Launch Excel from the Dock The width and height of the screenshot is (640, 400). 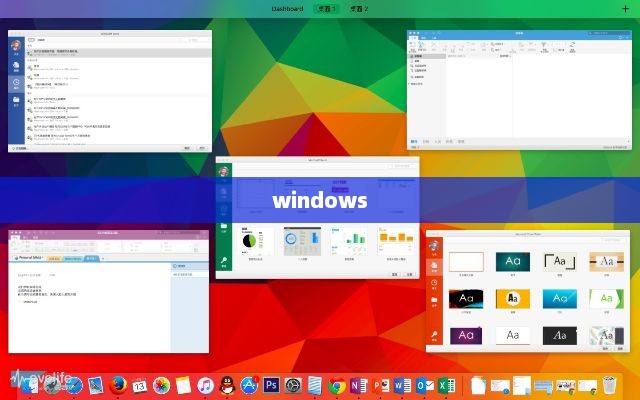pyautogui.click(x=447, y=385)
